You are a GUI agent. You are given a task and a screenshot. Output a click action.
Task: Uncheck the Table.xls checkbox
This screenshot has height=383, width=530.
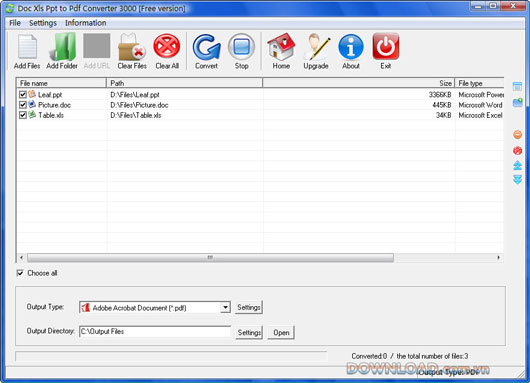[x=23, y=115]
